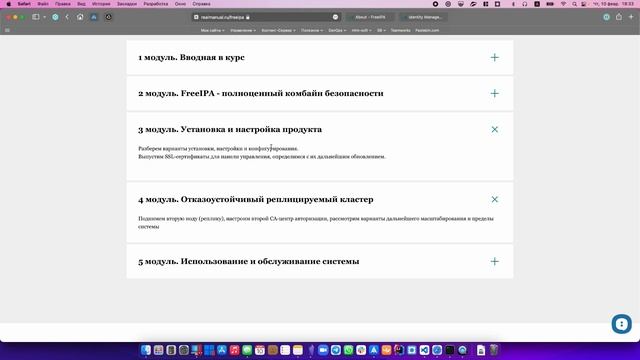Click heading '4 модуль. Отказоустойчивый реплицируемый кластер'
The height and width of the screenshot is (360, 640).
[256, 200]
